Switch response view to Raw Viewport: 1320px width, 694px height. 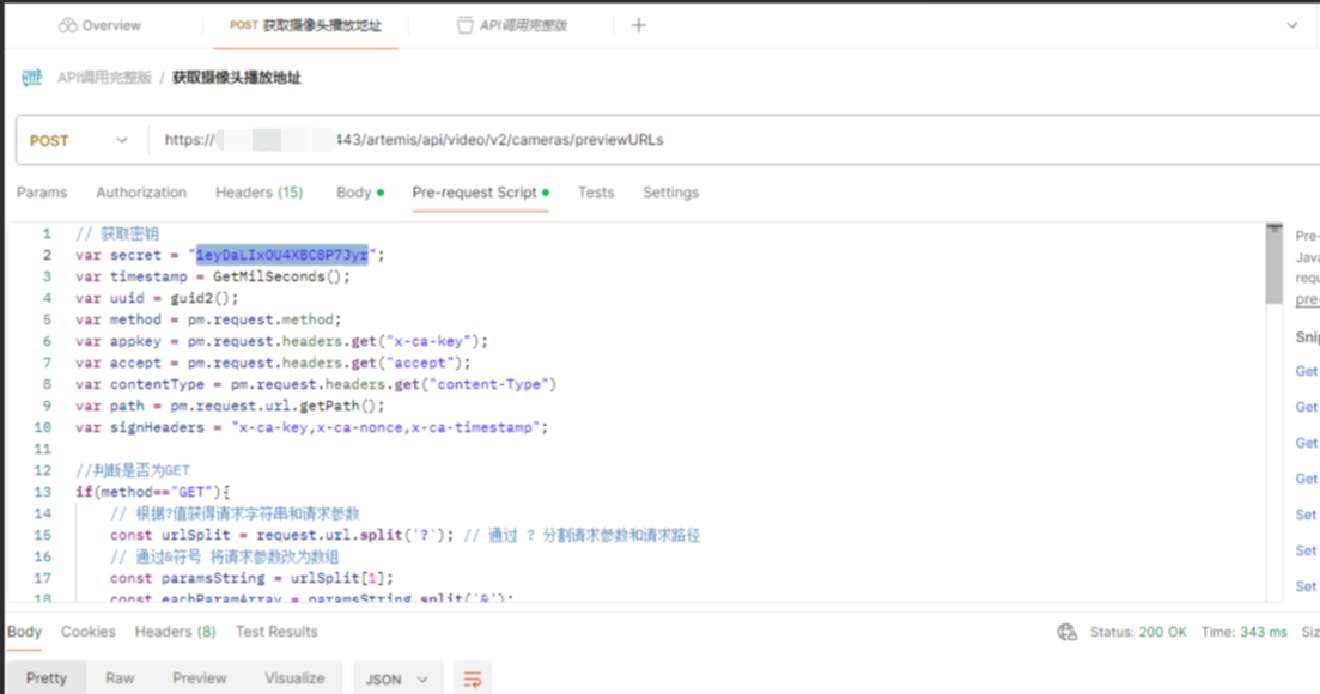[x=120, y=678]
